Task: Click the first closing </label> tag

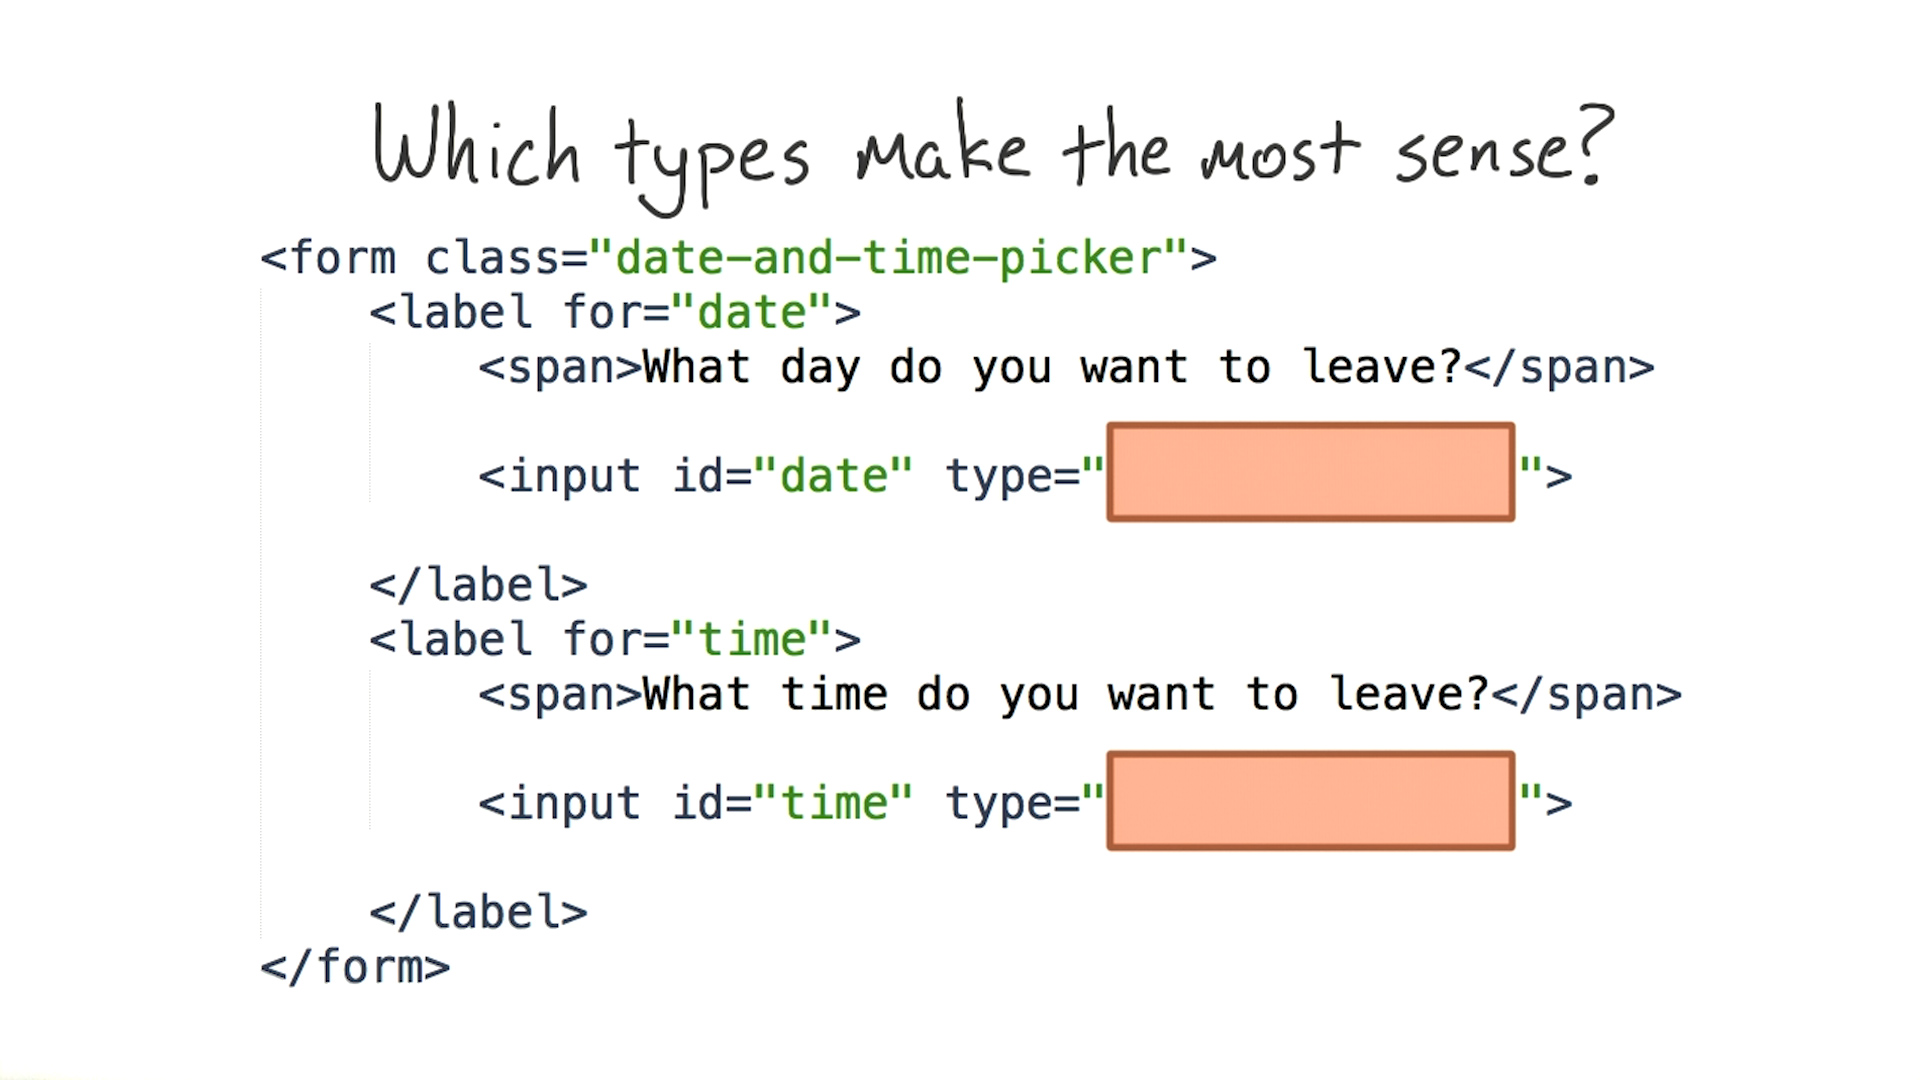Action: coord(478,585)
